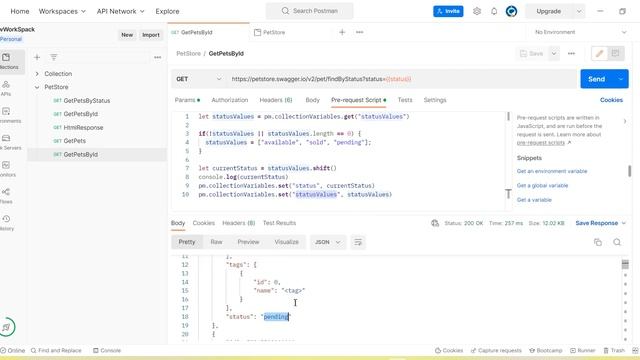Open request more actions ellipsis next to Save

pos(571,53)
